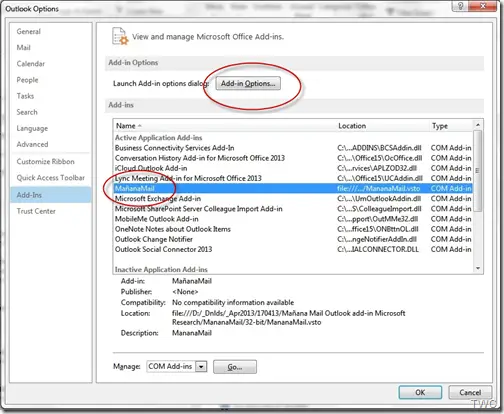The height and width of the screenshot is (414, 504).
Task: Close the Outlook Options dialog
Action: [x=483, y=6]
